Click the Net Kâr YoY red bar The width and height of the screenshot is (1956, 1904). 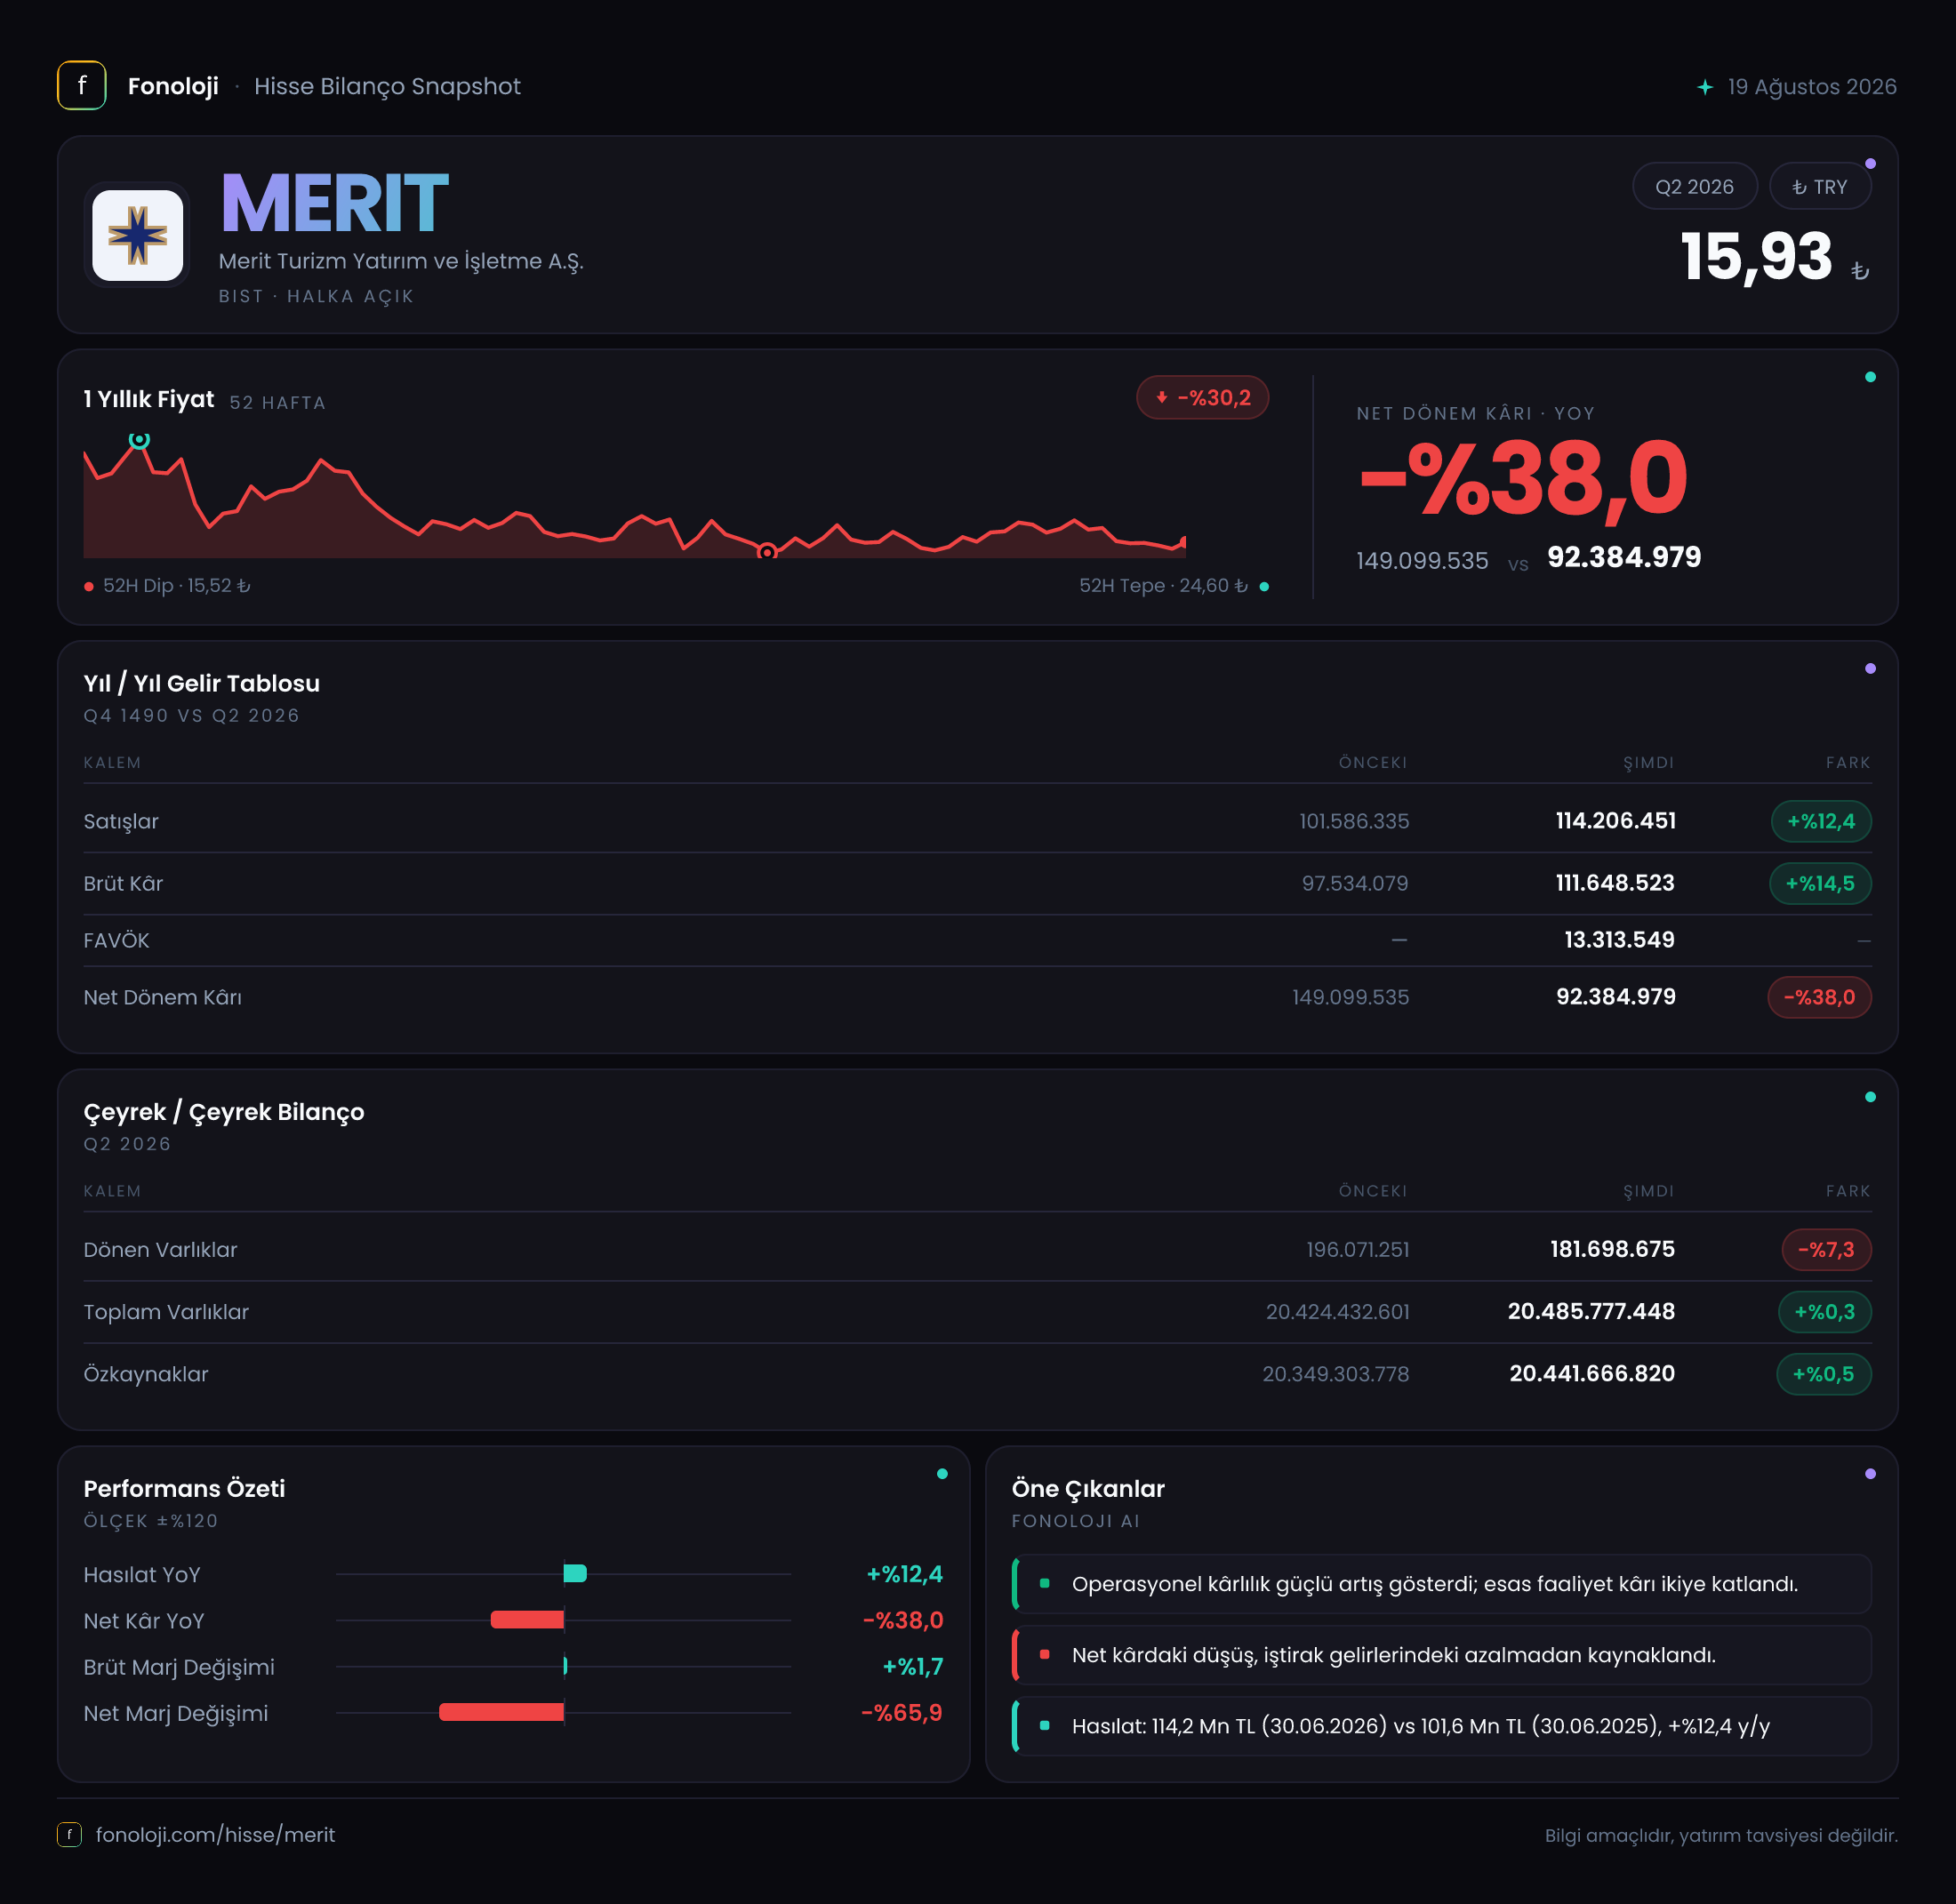(527, 1619)
